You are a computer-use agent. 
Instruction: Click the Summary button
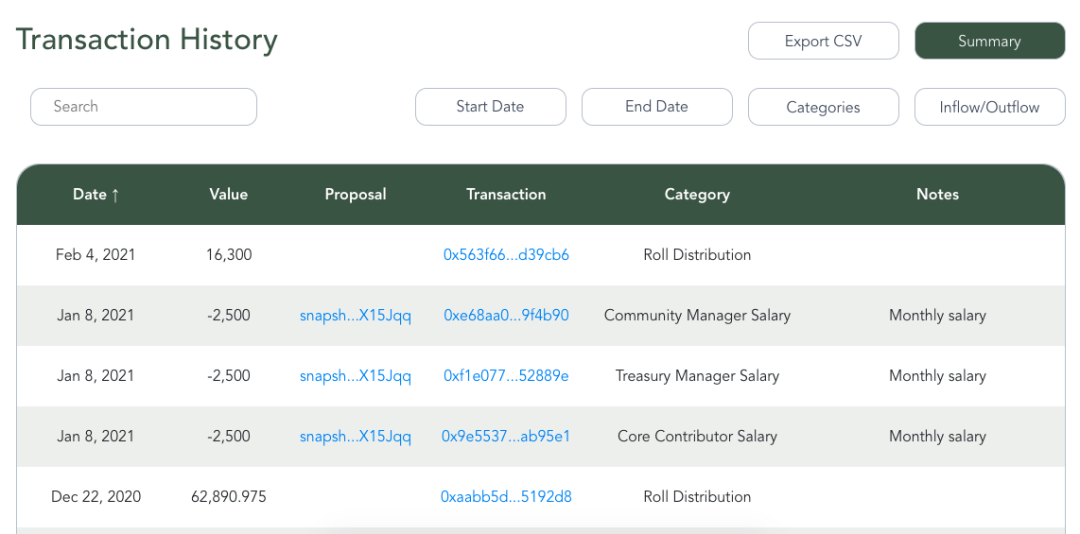(990, 41)
